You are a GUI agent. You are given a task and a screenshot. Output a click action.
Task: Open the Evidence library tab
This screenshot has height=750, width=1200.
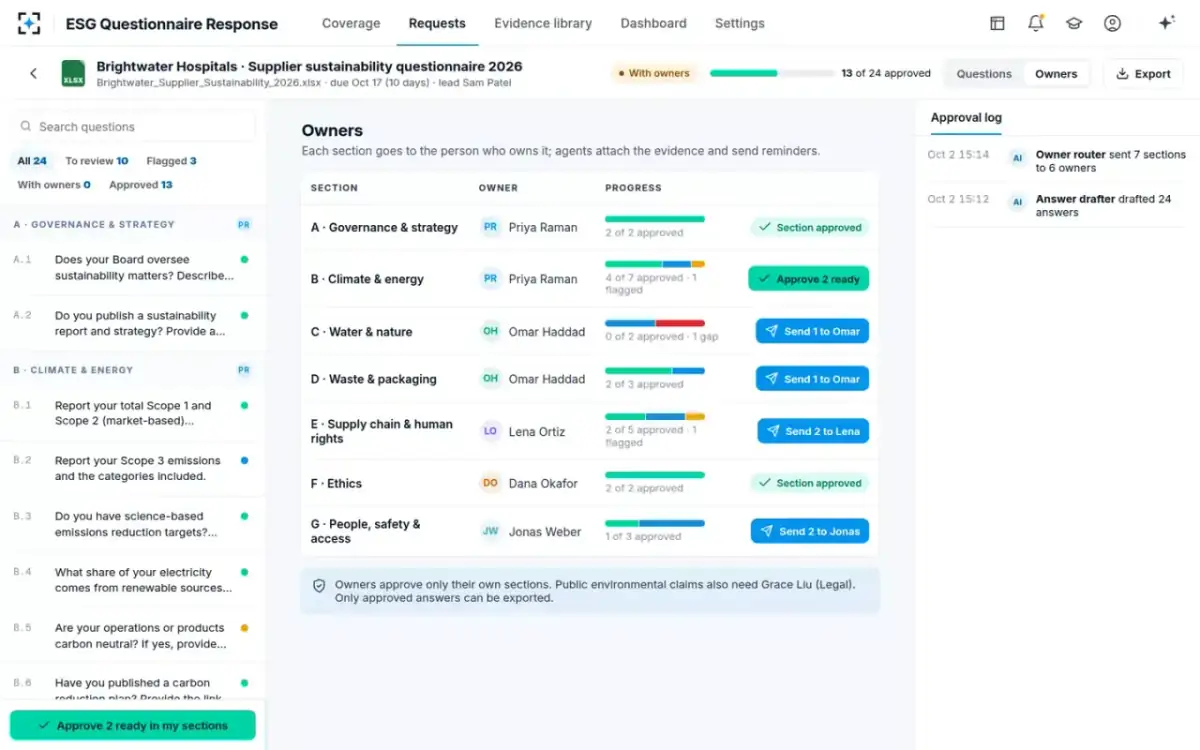tap(543, 23)
